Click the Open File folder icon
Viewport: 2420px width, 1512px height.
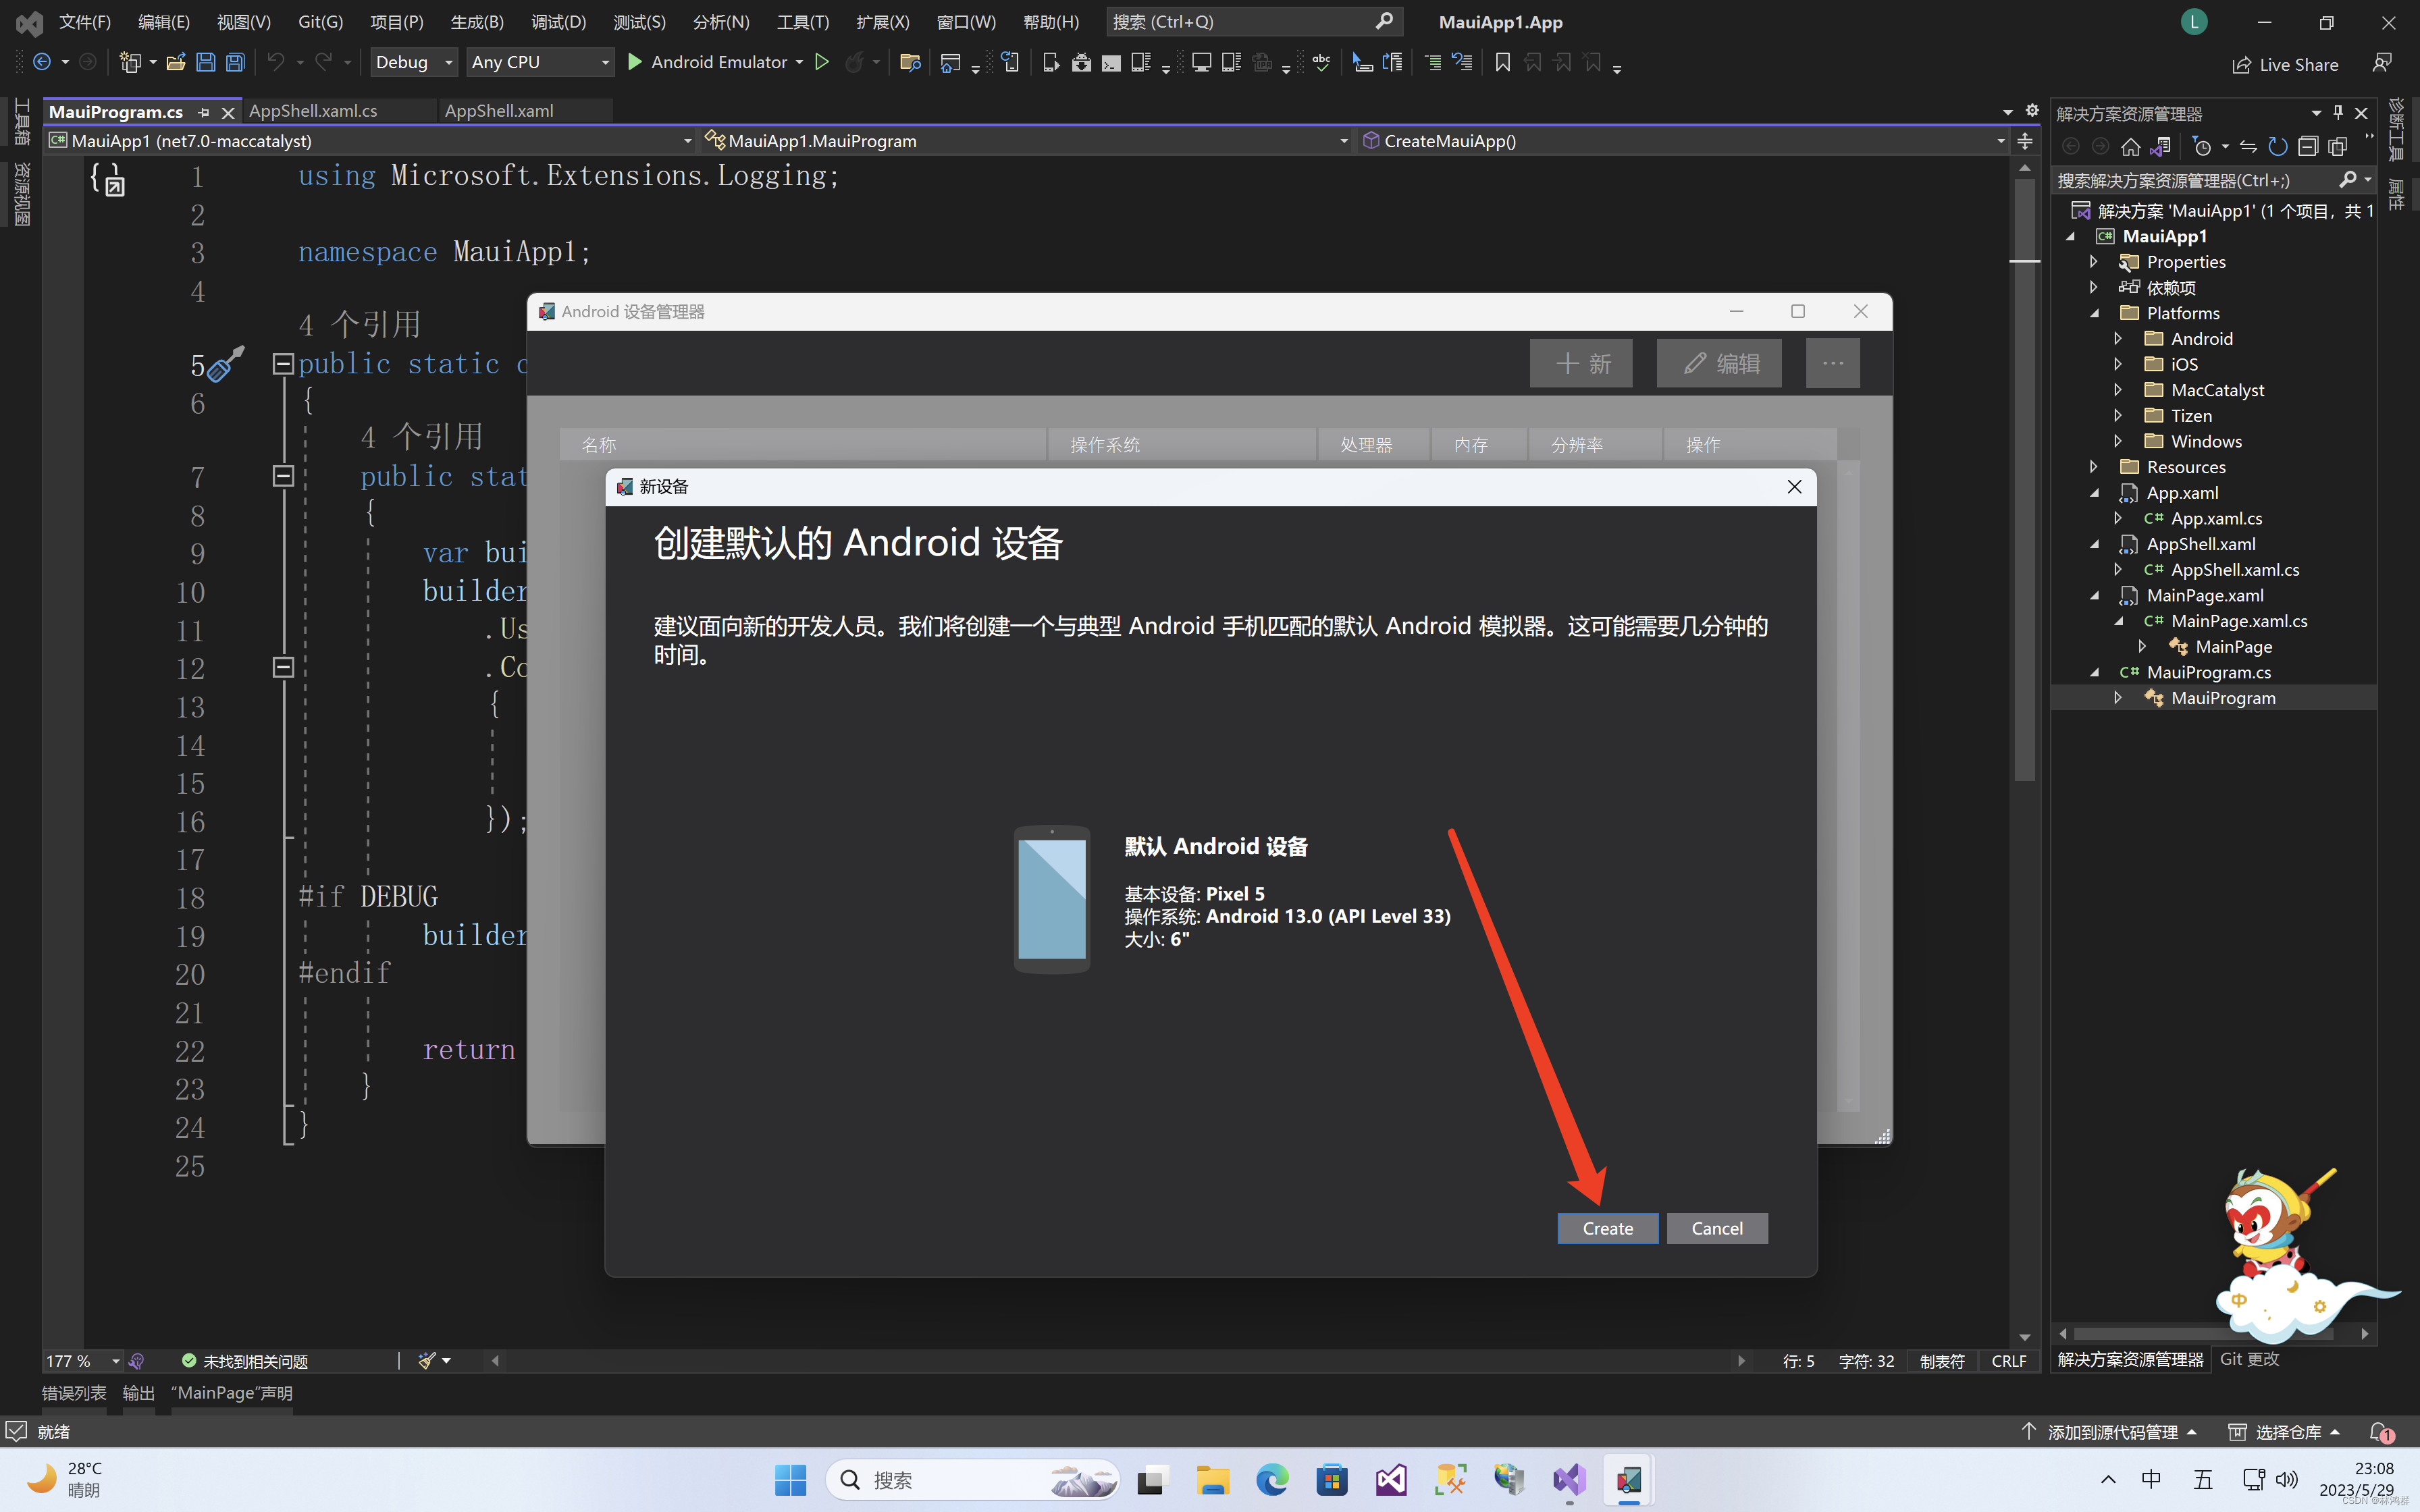coord(175,62)
